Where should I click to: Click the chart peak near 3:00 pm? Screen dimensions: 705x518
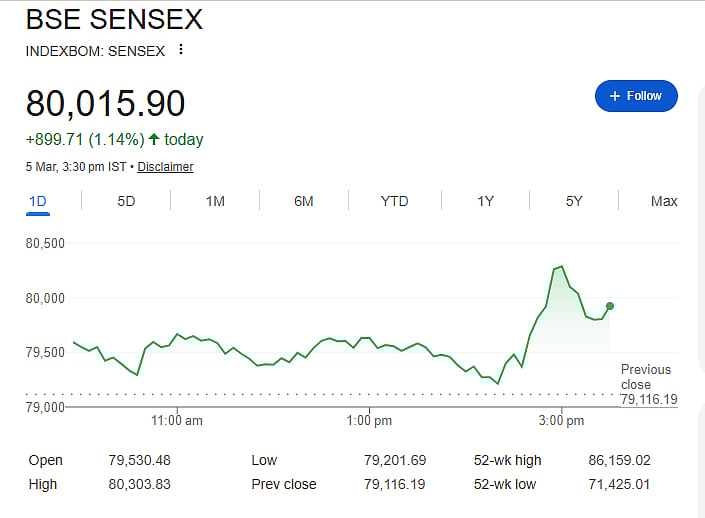click(x=562, y=267)
